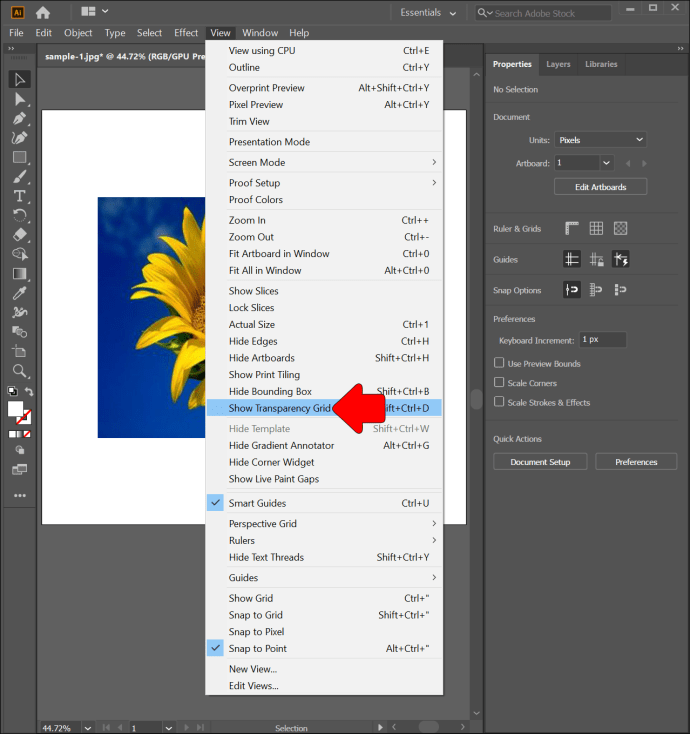The width and height of the screenshot is (690, 734).
Task: Check the Scale Corners option
Action: point(500,383)
